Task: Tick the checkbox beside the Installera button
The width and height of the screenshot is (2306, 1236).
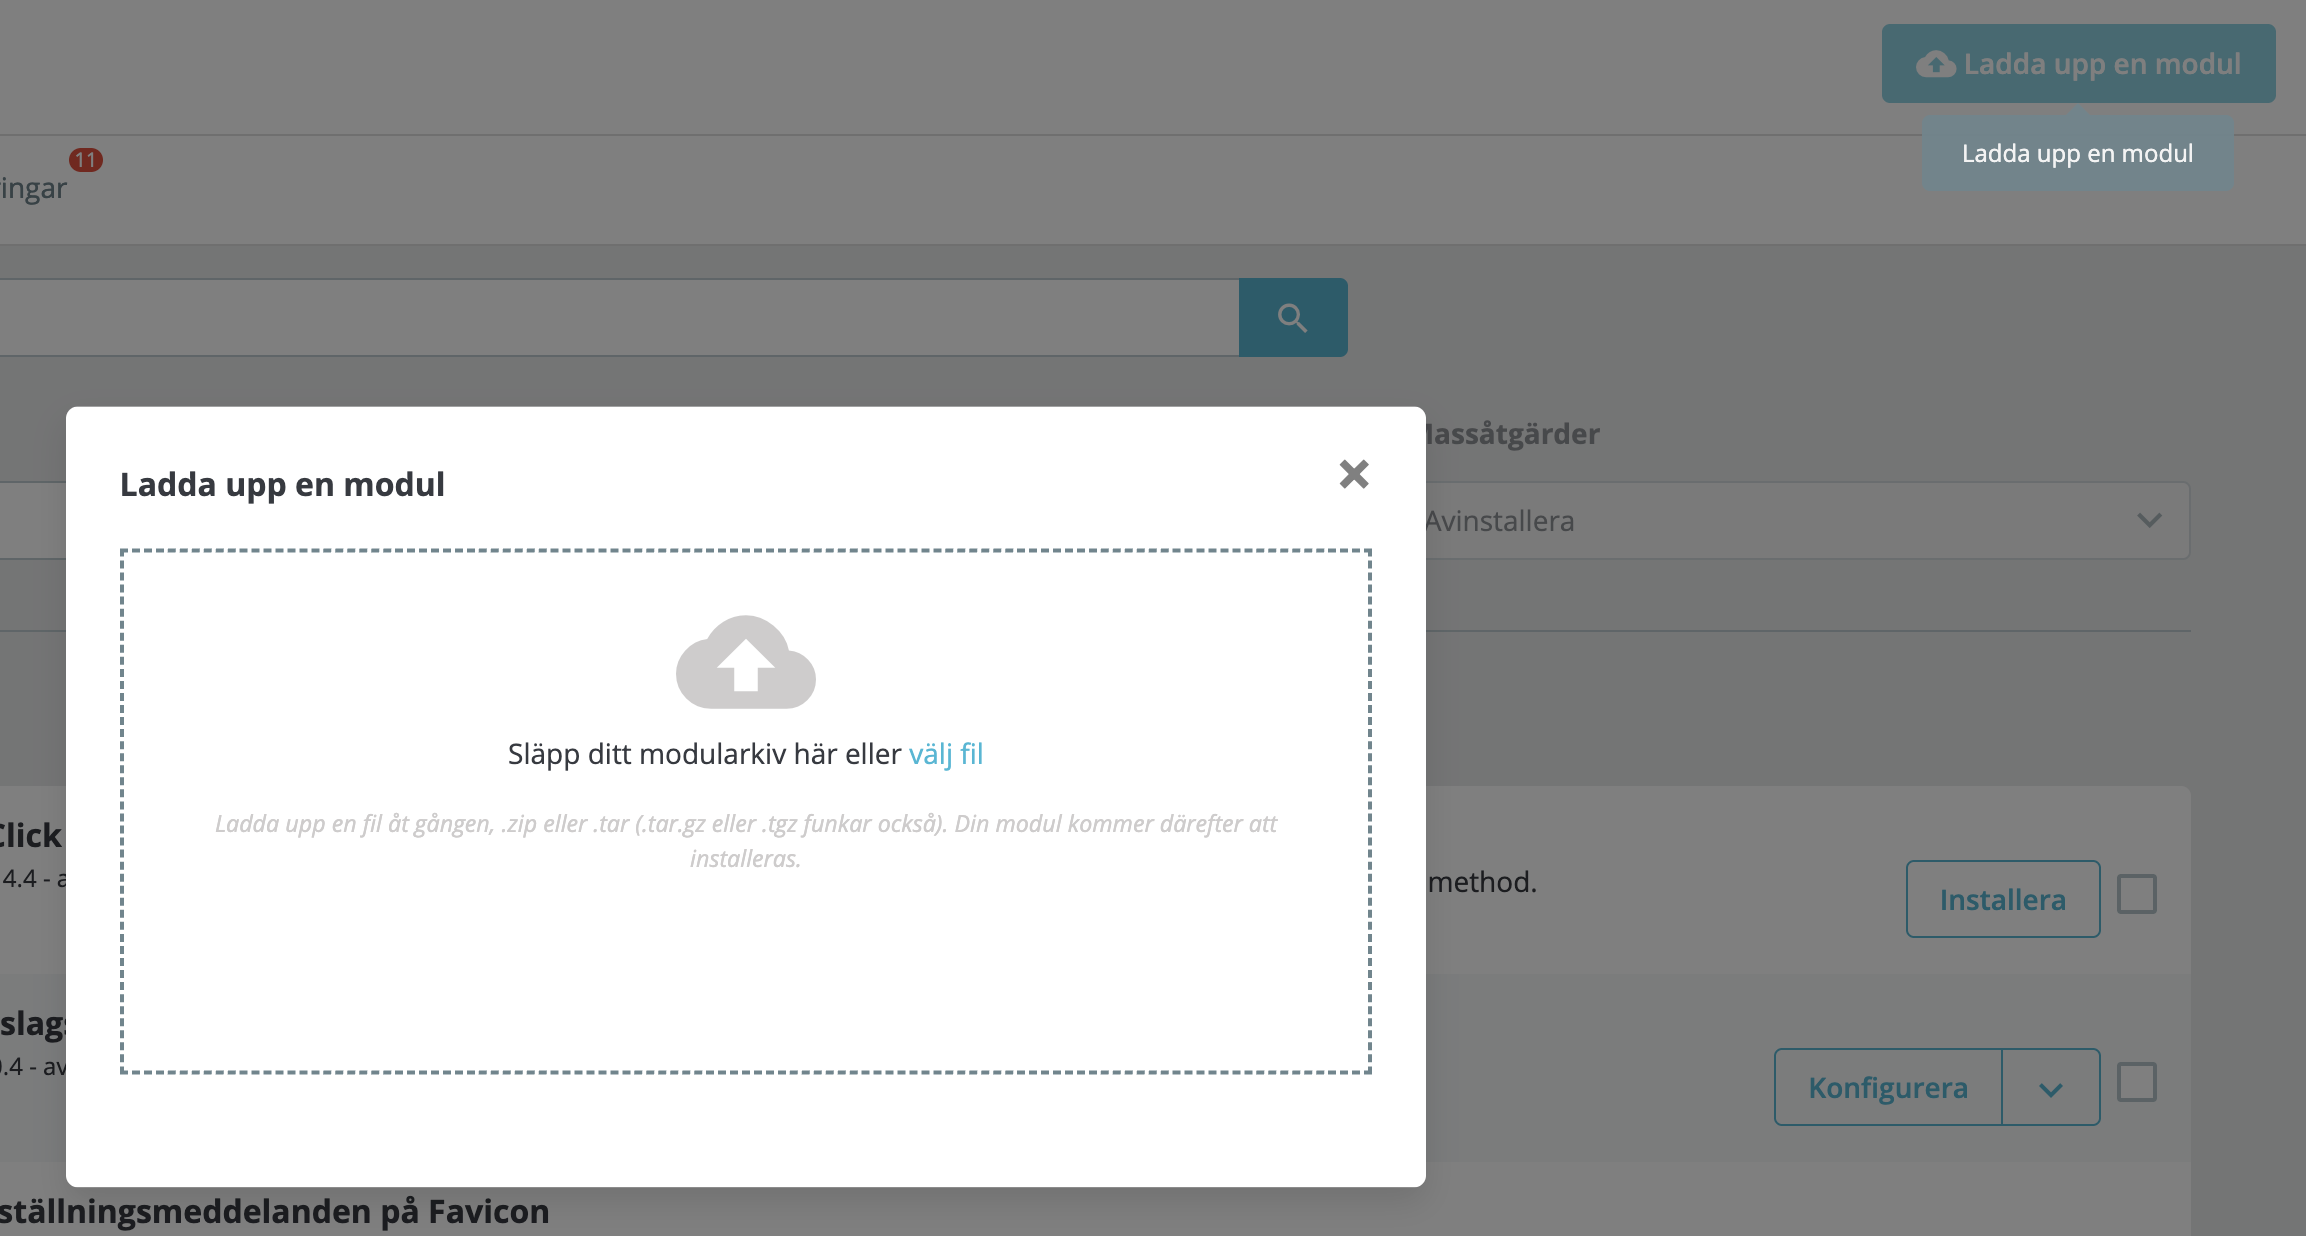Action: pos(2136,894)
